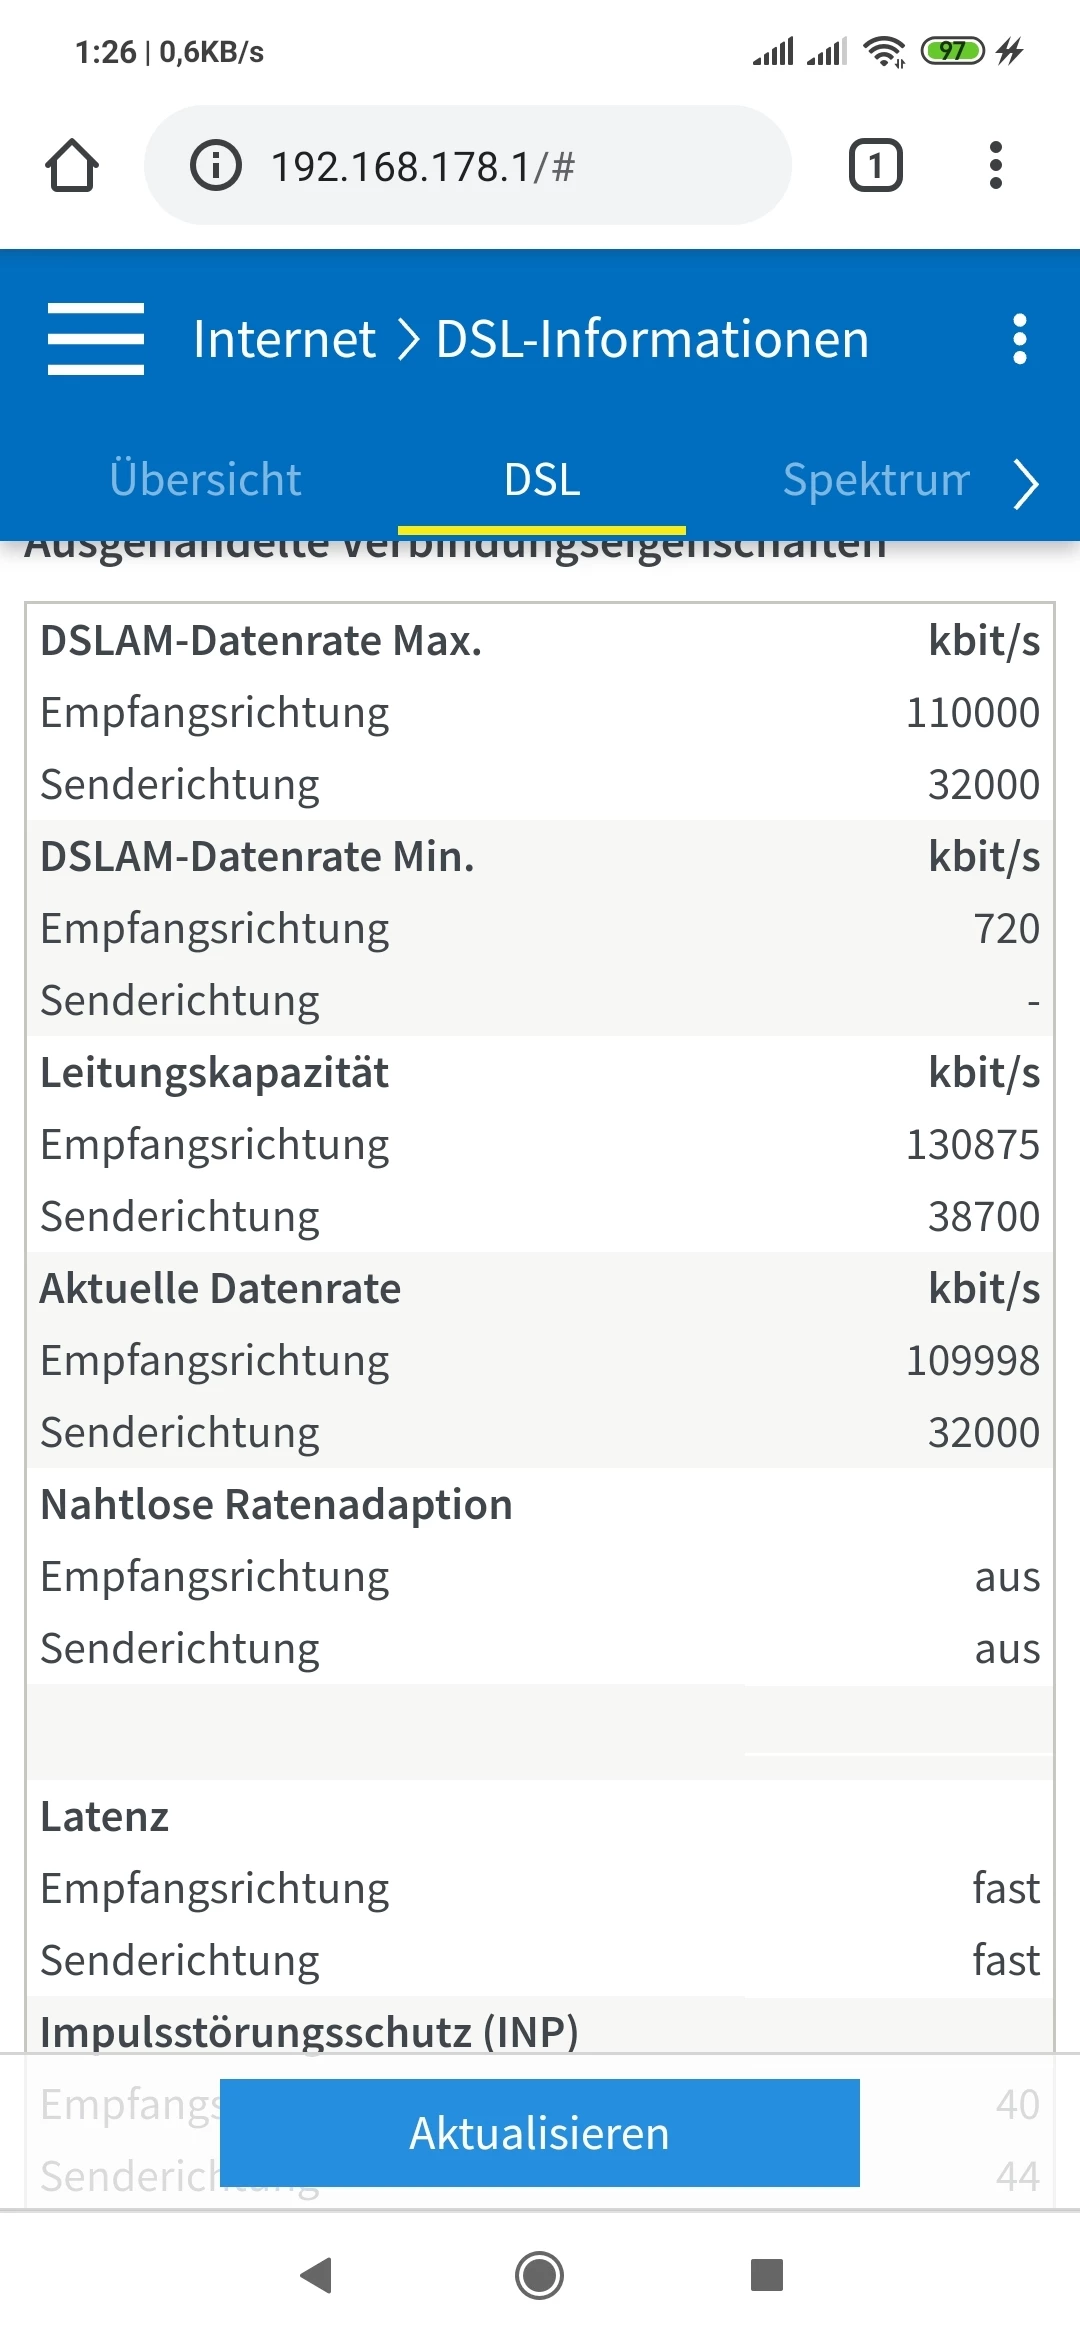Tap the browser home icon
The height and width of the screenshot is (2340, 1080).
(x=72, y=166)
